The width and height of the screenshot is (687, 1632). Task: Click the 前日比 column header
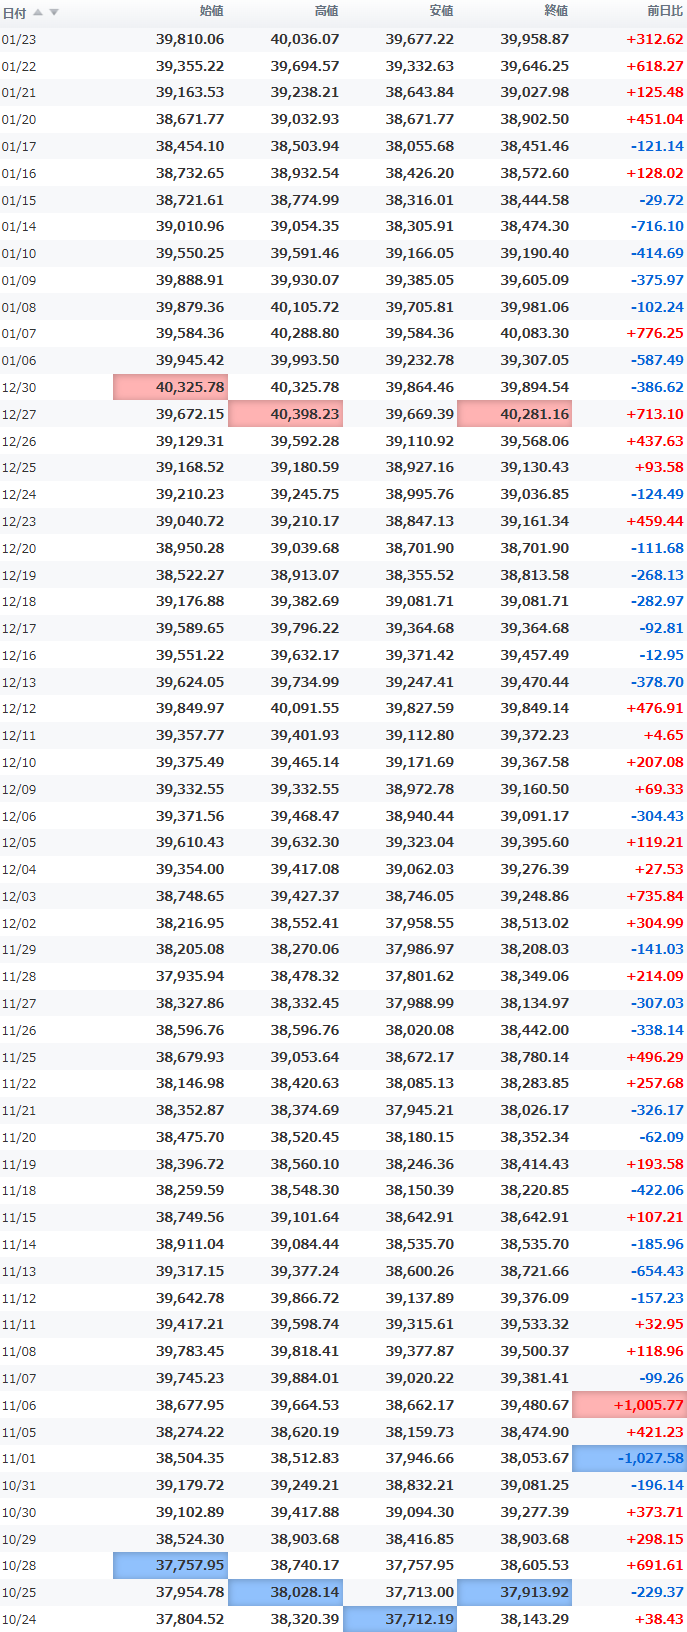[665, 11]
